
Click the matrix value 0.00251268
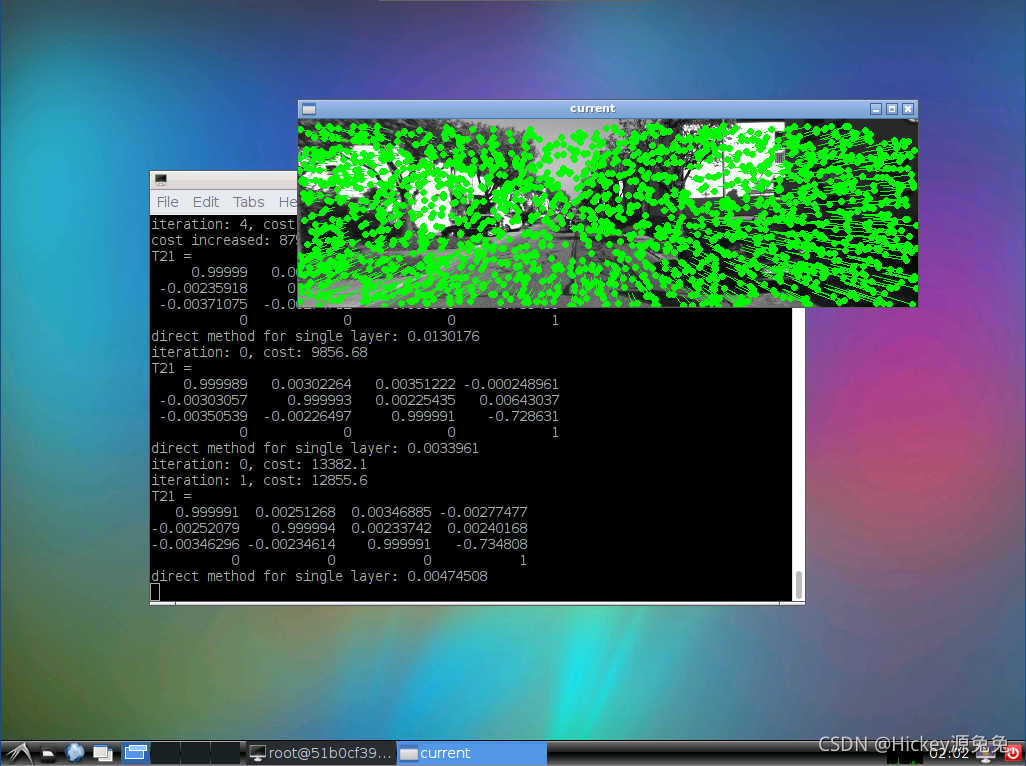pyautogui.click(x=295, y=512)
